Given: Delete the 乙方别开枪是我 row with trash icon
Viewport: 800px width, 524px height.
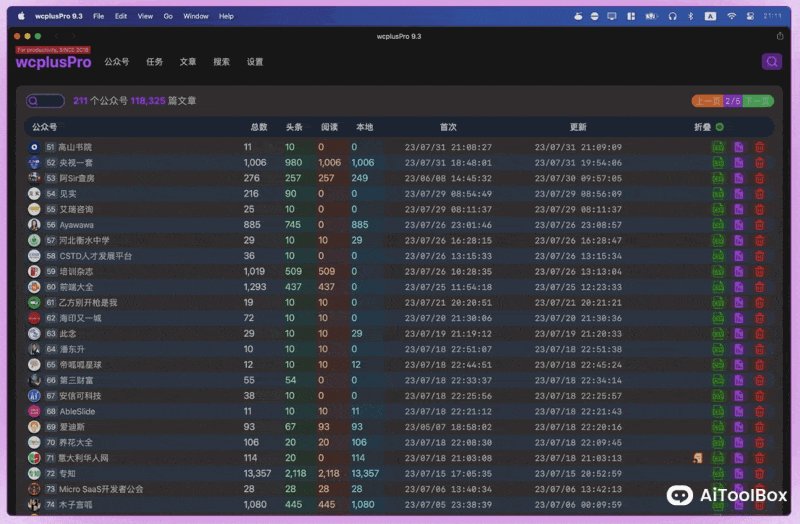Looking at the screenshot, I should pos(759,303).
